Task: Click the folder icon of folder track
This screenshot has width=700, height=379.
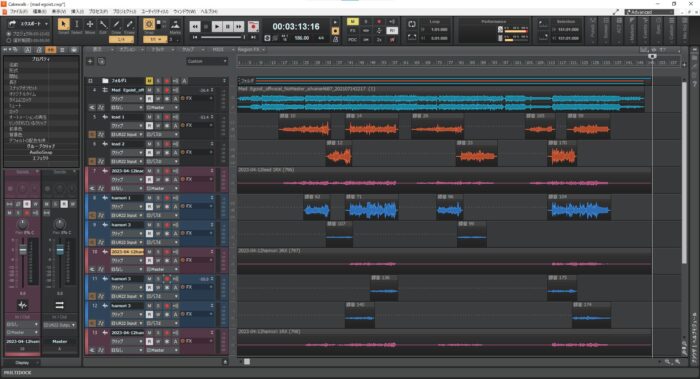Action: [x=105, y=81]
